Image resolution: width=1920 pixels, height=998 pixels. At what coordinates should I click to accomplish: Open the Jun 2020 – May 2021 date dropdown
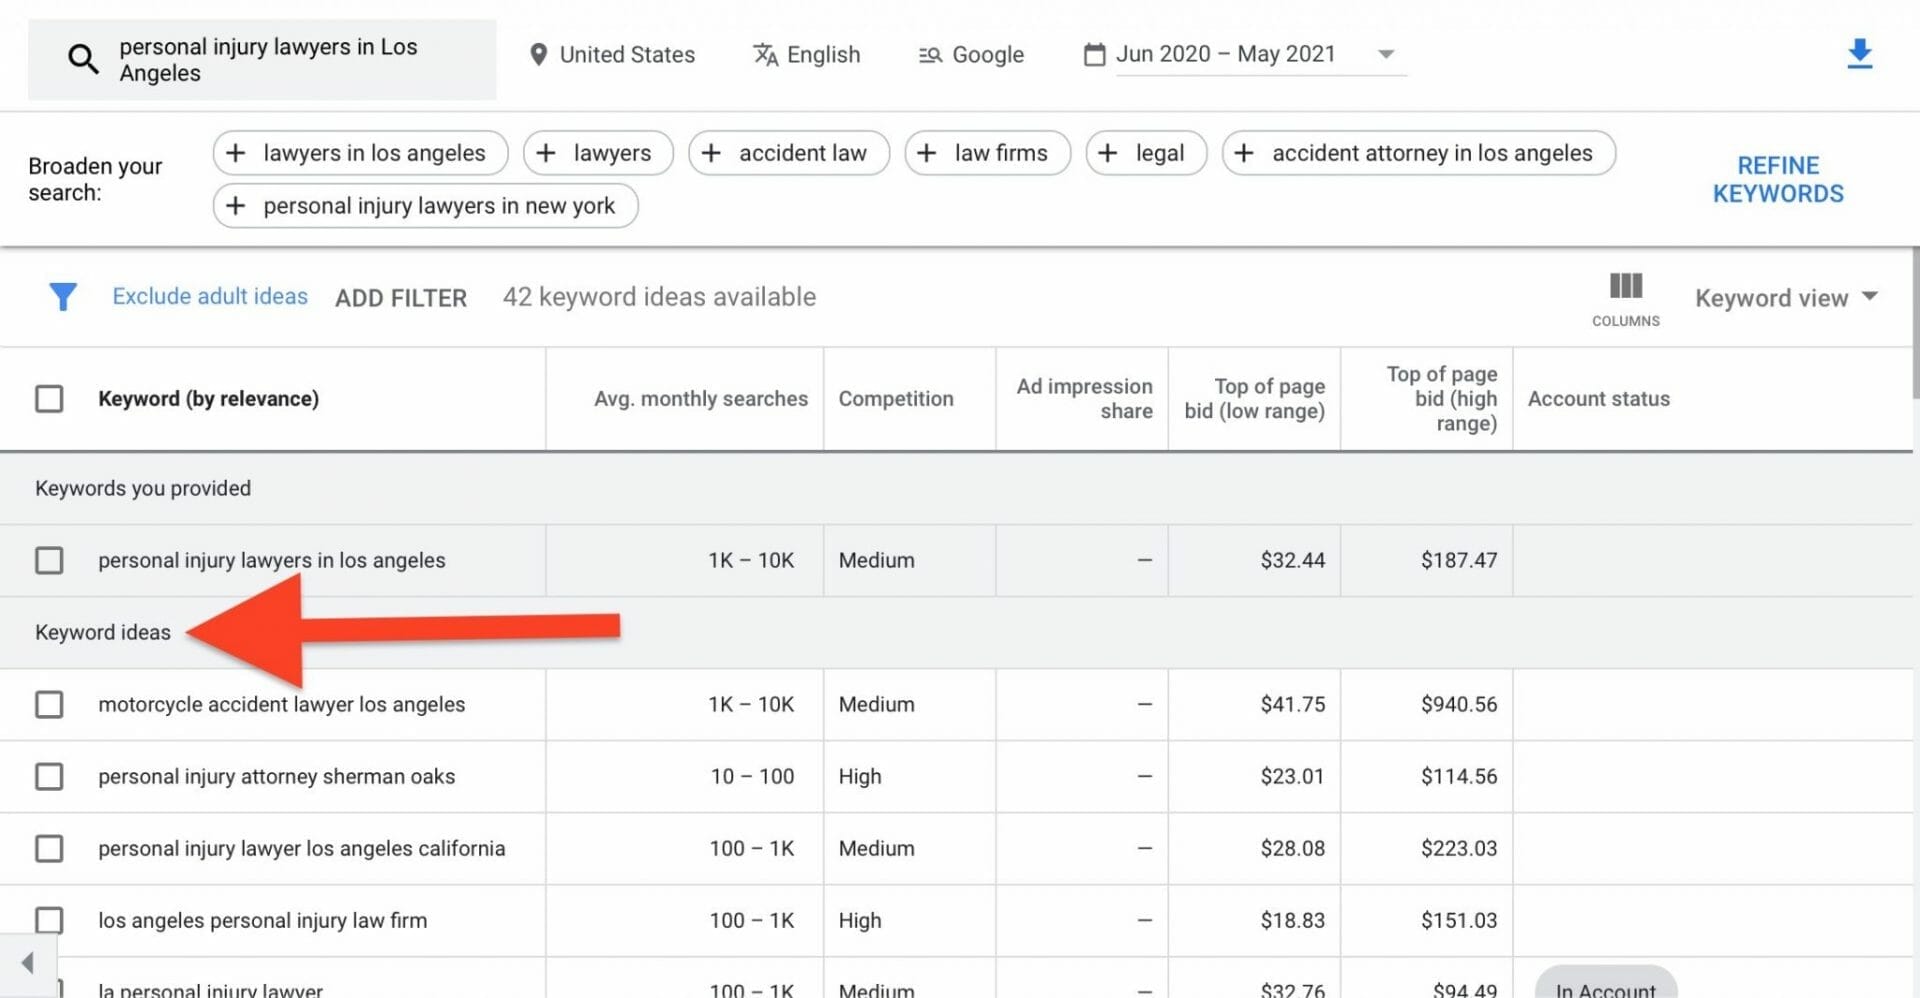pyautogui.click(x=1385, y=54)
